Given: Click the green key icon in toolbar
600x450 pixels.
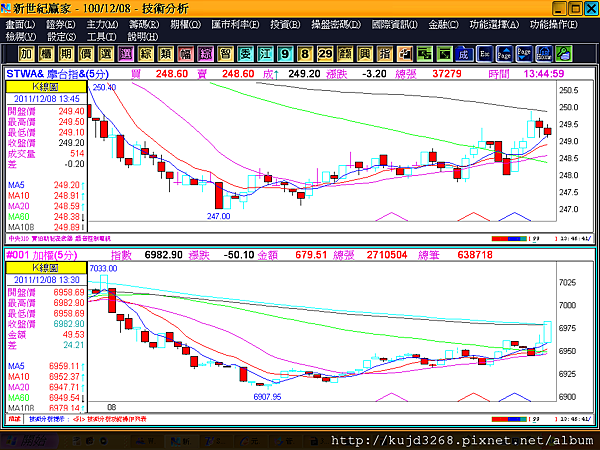Looking at the screenshot, I should [564, 54].
